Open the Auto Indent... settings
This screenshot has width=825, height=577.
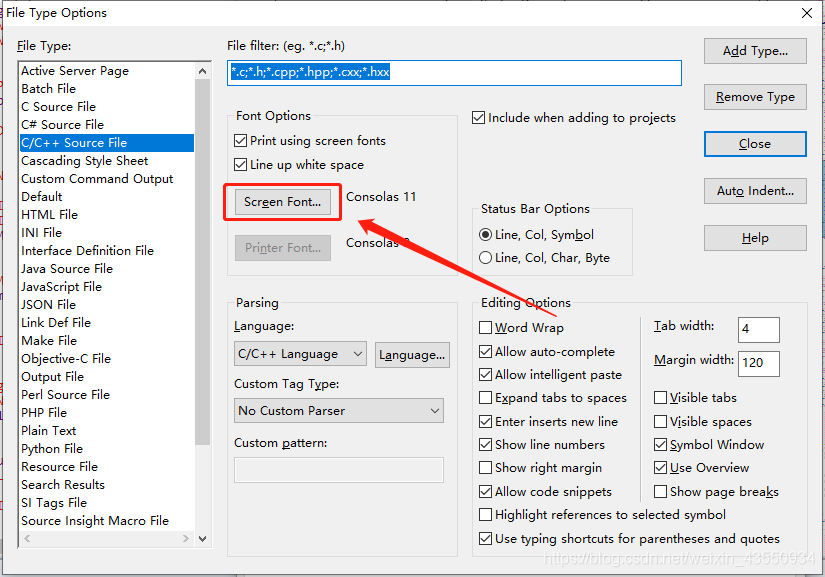(755, 191)
